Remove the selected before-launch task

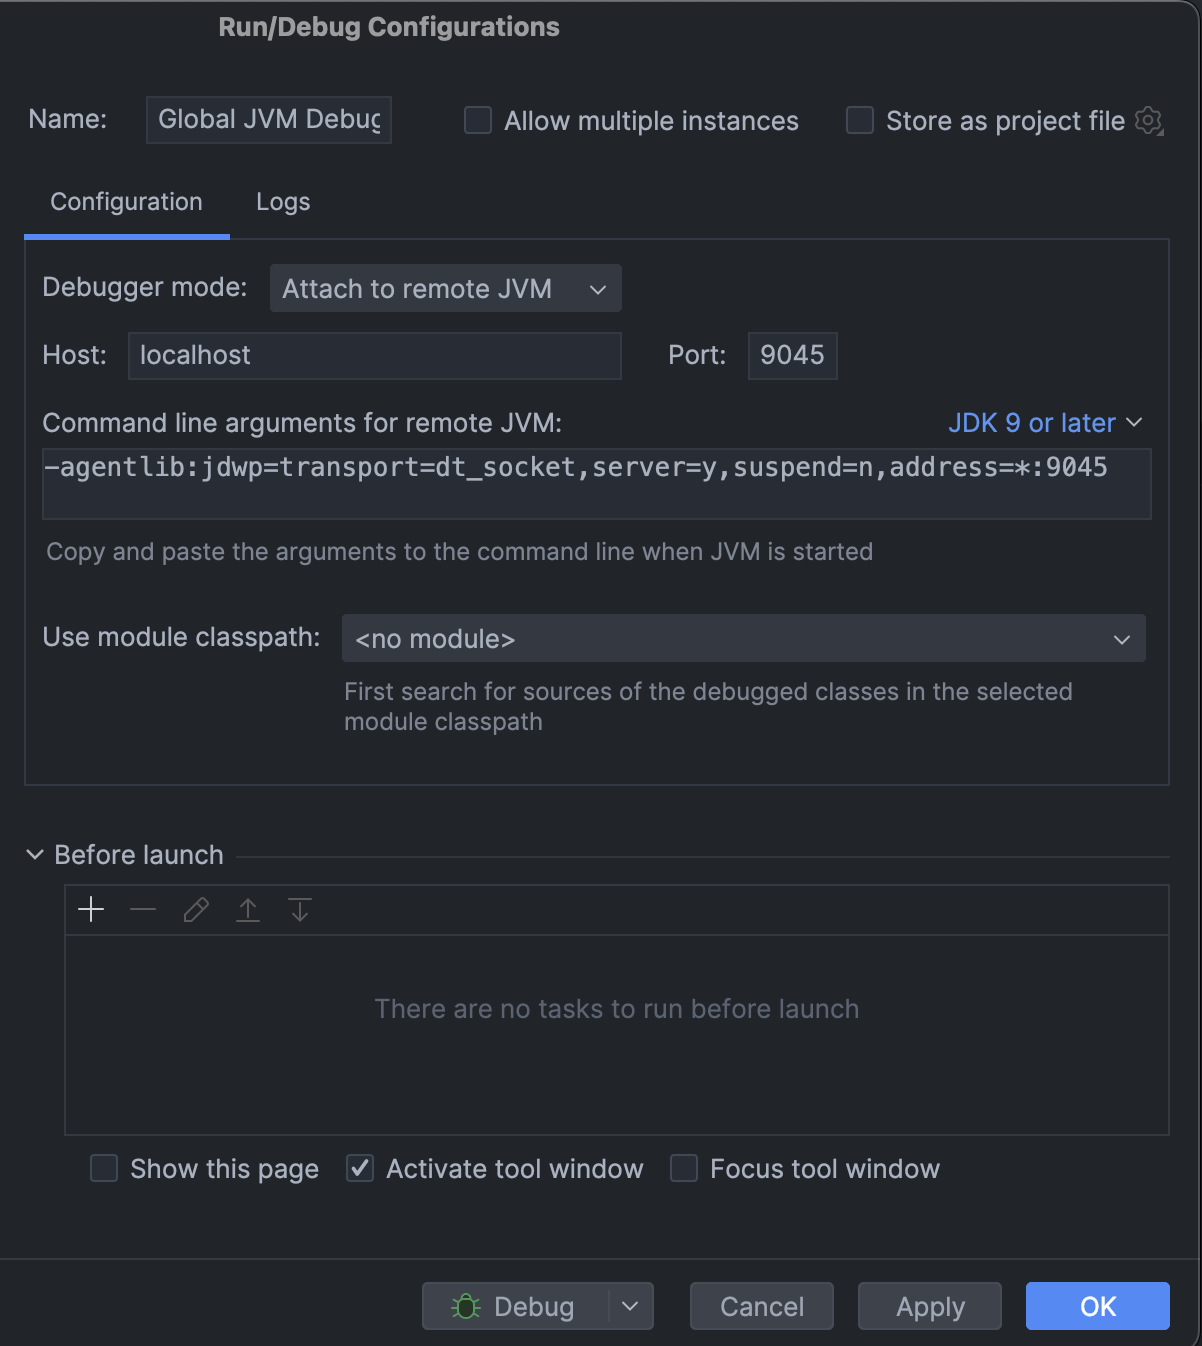143,910
